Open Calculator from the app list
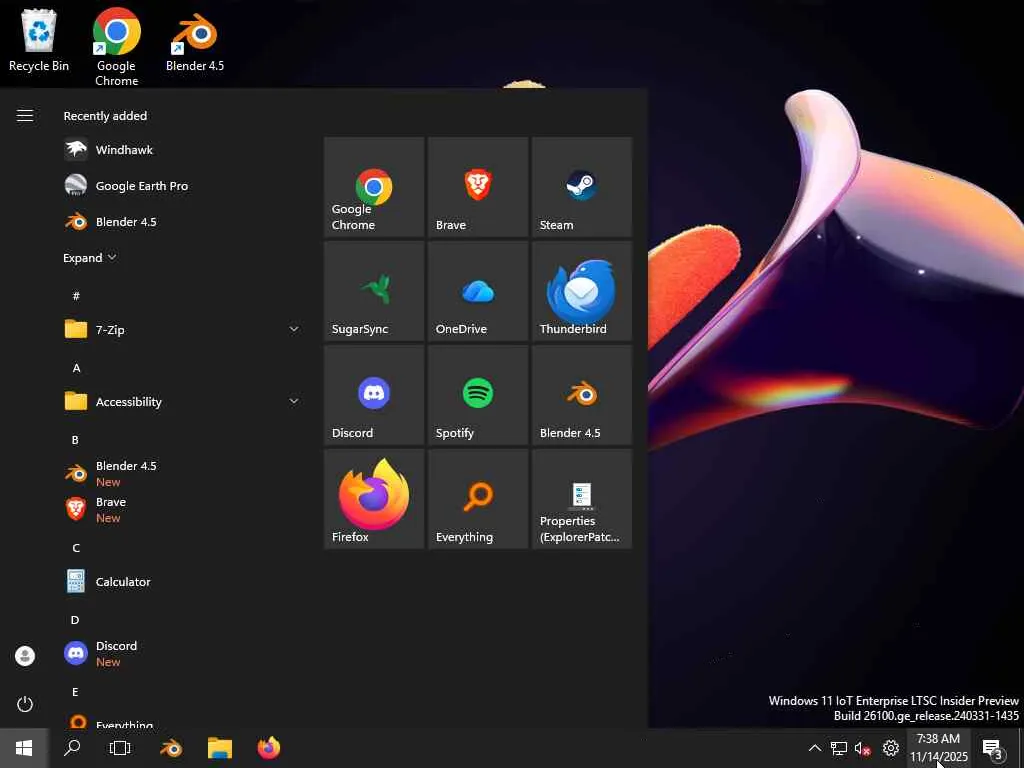The width and height of the screenshot is (1024, 768). pyautogui.click(x=183, y=581)
